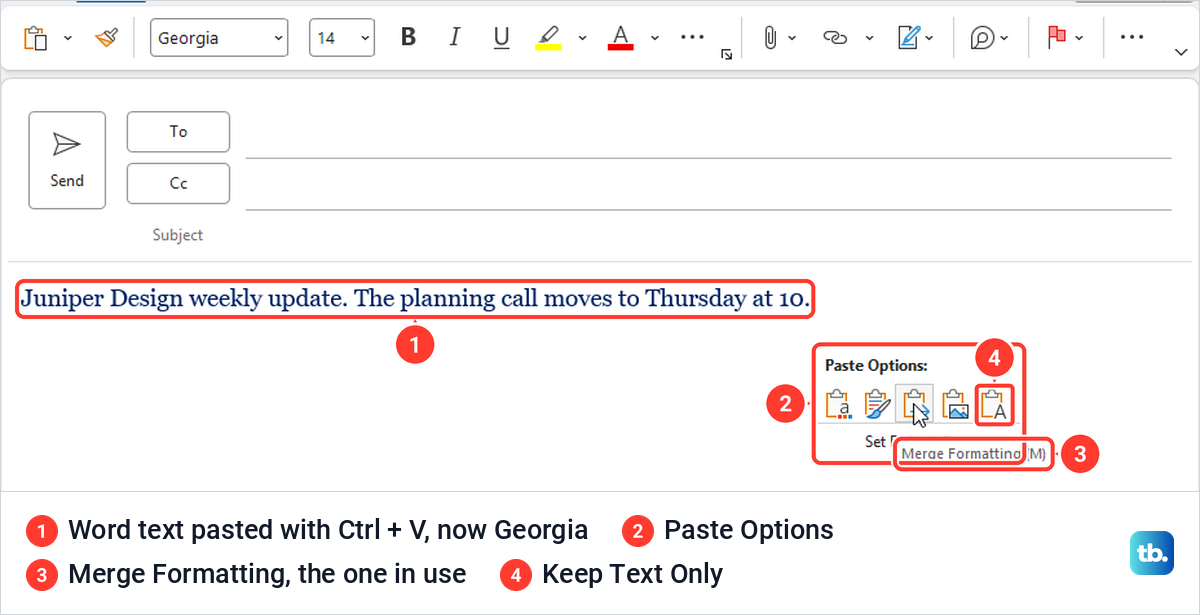
Task: Open the font dialog launcher arrow
Action: (726, 55)
